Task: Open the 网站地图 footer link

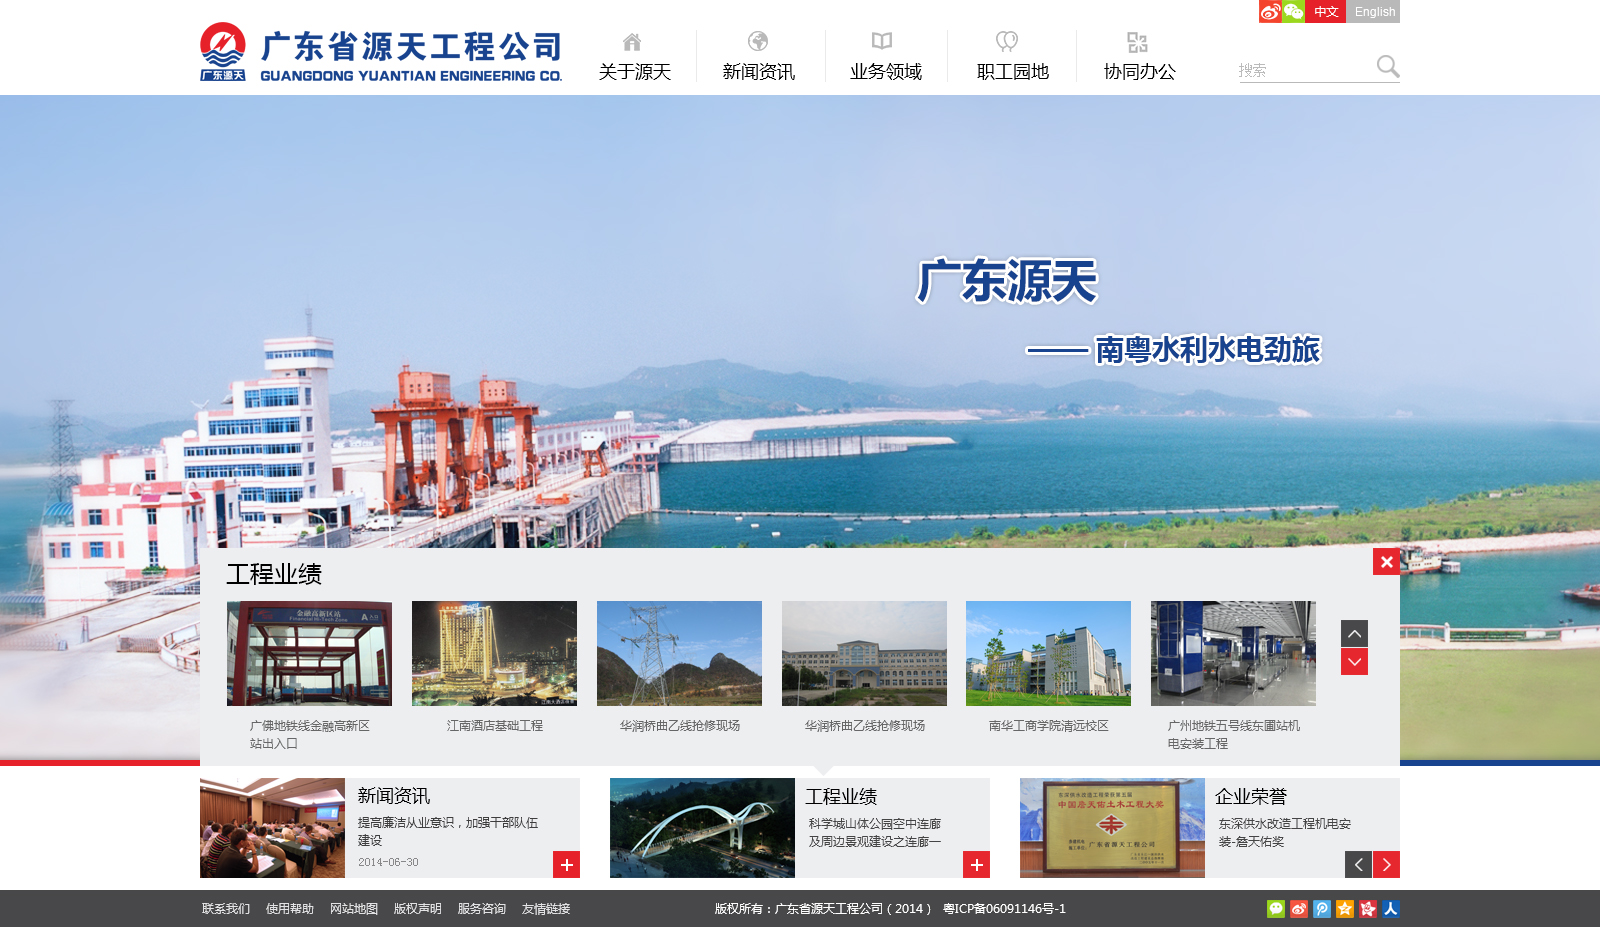Action: tap(354, 909)
